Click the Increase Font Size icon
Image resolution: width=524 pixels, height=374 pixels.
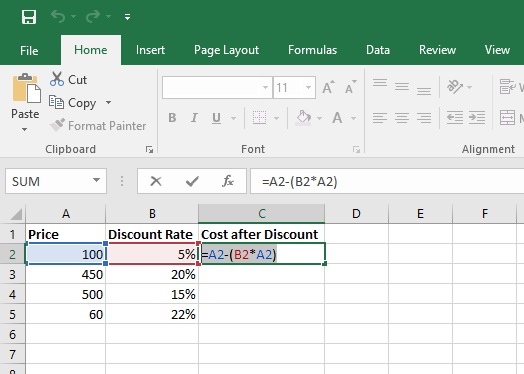pos(328,88)
